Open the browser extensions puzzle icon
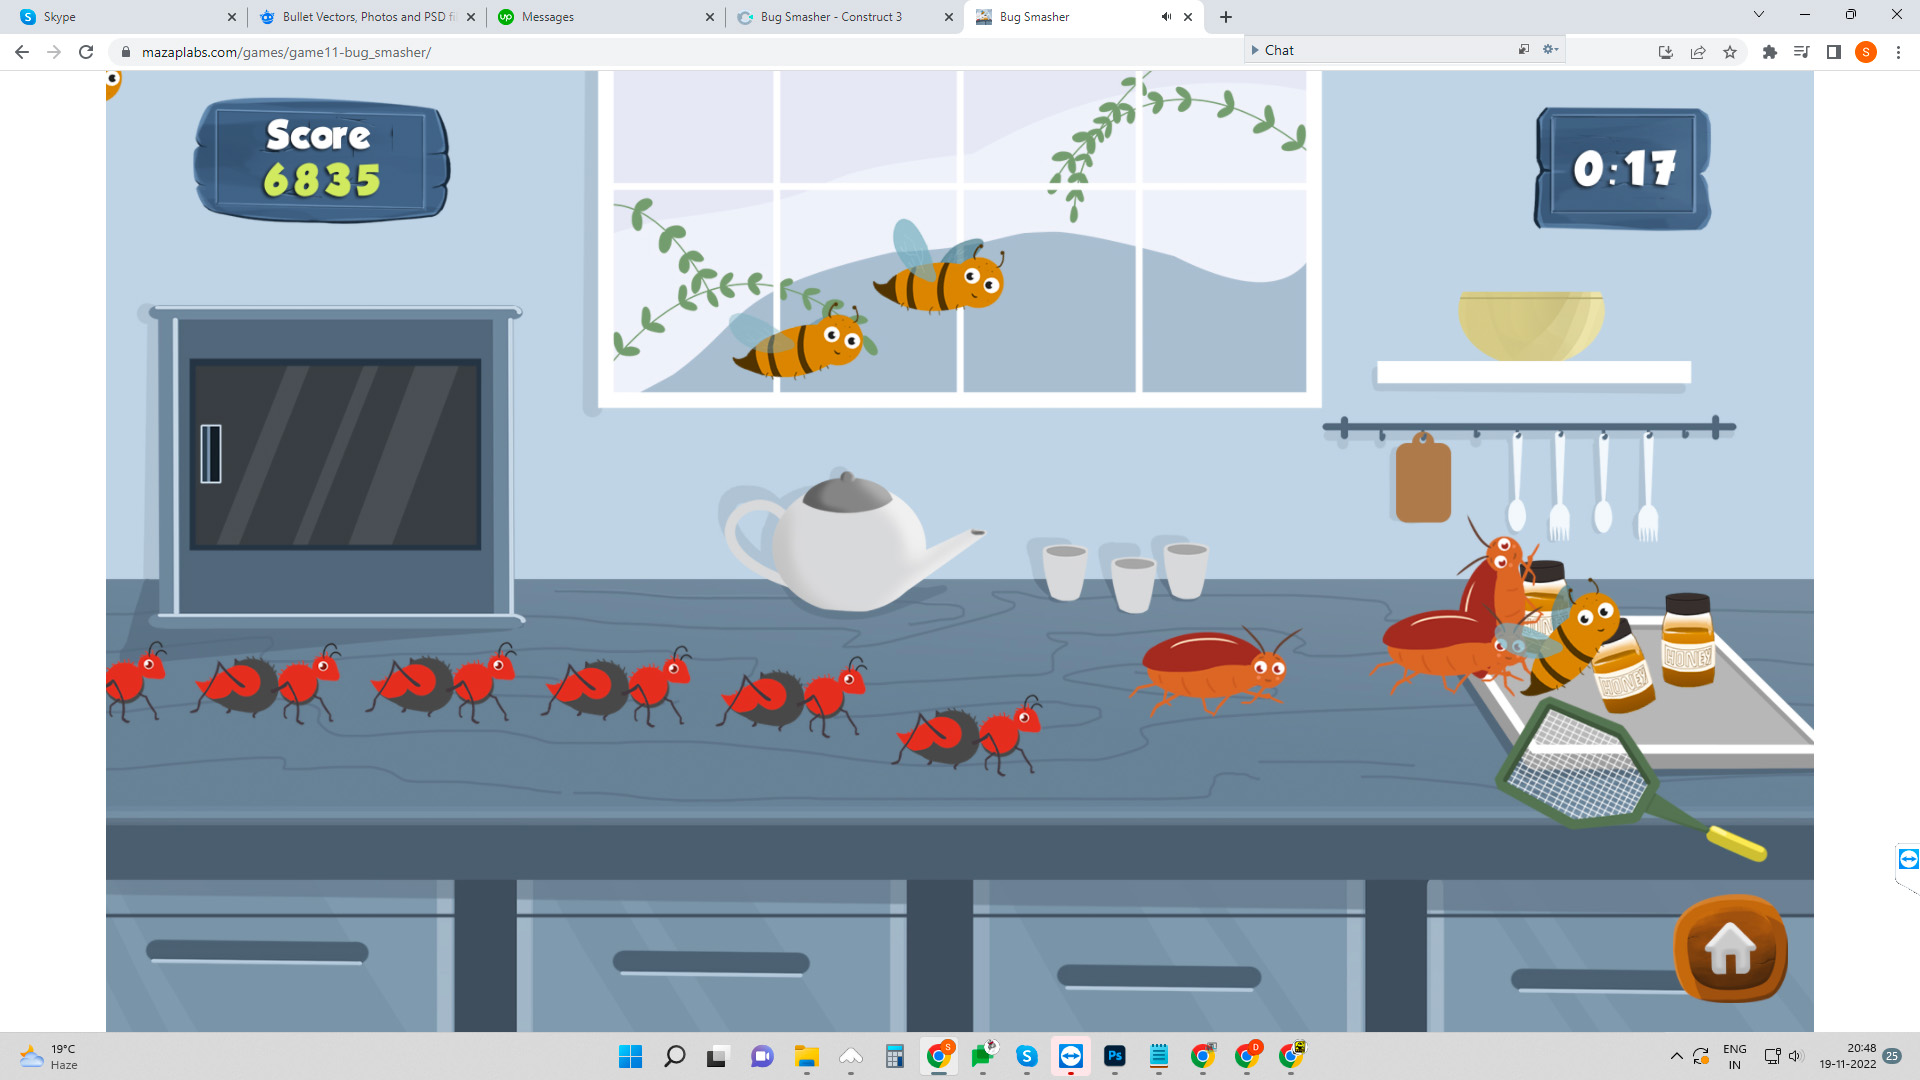1920x1080 pixels. (1769, 52)
